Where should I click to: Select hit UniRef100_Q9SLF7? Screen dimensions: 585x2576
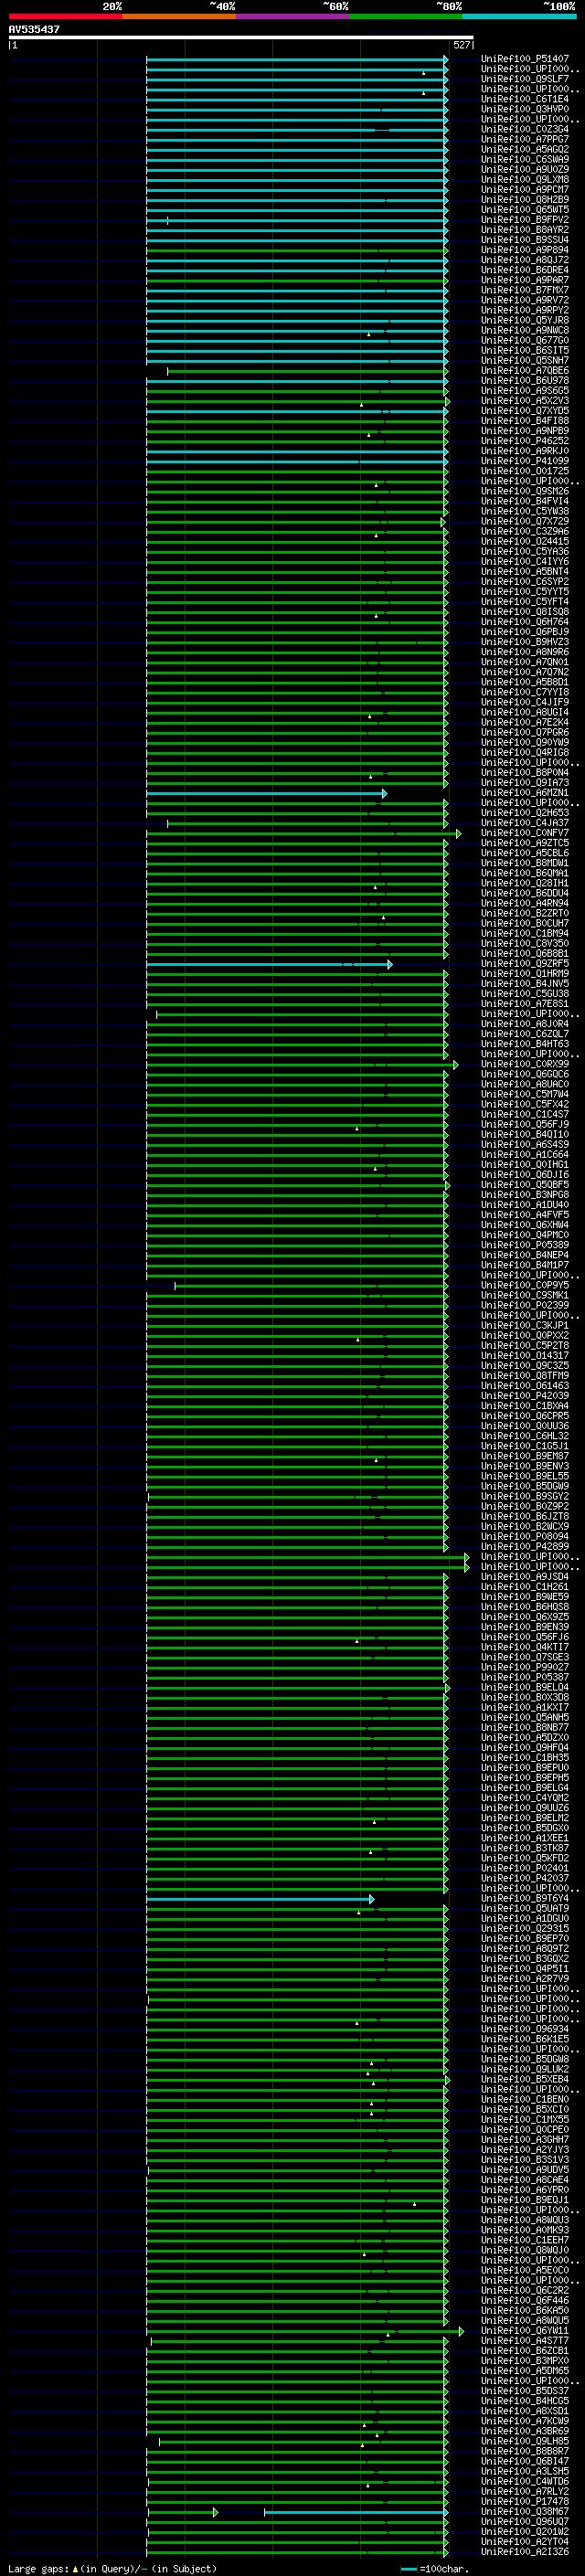[525, 79]
